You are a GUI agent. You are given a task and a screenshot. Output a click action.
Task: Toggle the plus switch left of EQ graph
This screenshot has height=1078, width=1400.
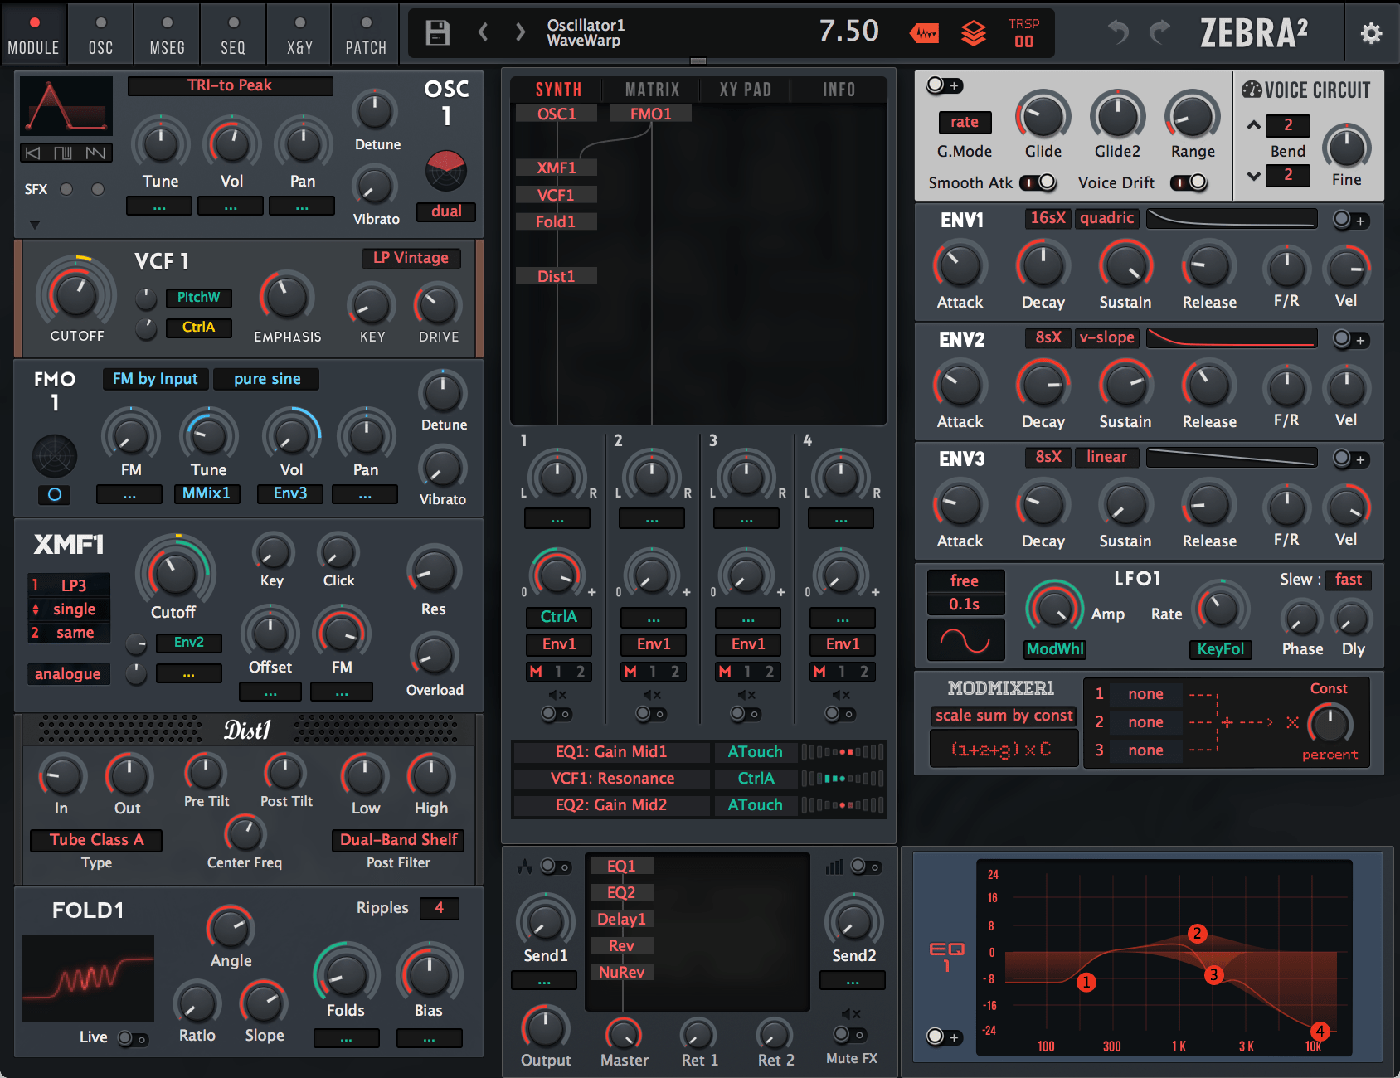pos(943,1037)
